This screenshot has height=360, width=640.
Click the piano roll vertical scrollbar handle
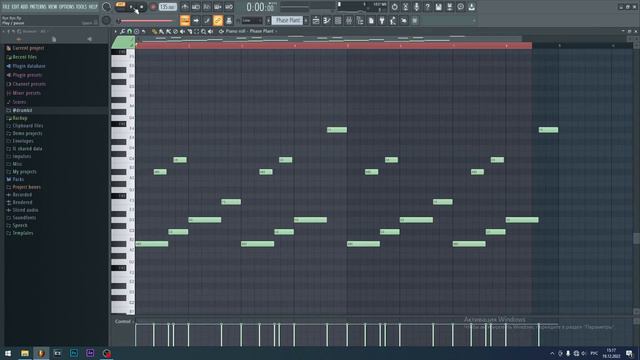[636, 238]
